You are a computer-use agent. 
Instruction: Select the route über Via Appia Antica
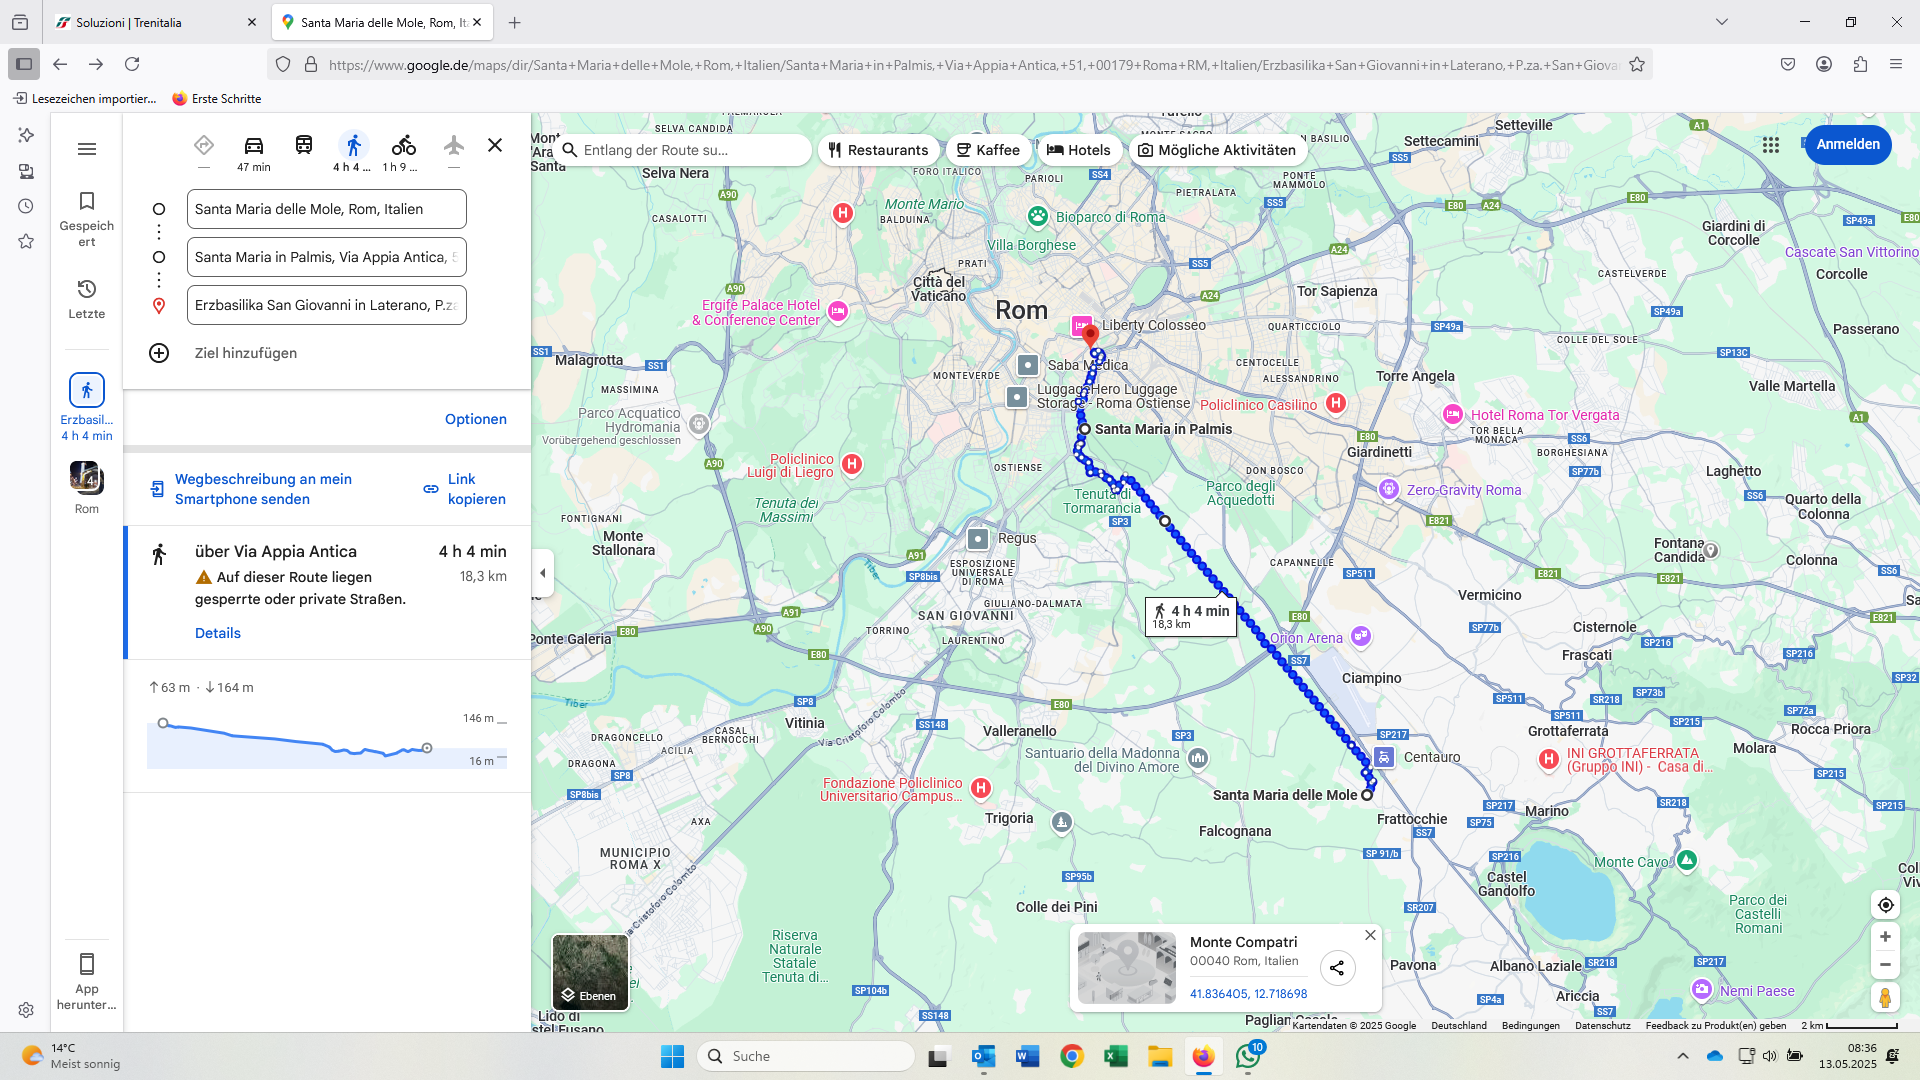[328, 592]
